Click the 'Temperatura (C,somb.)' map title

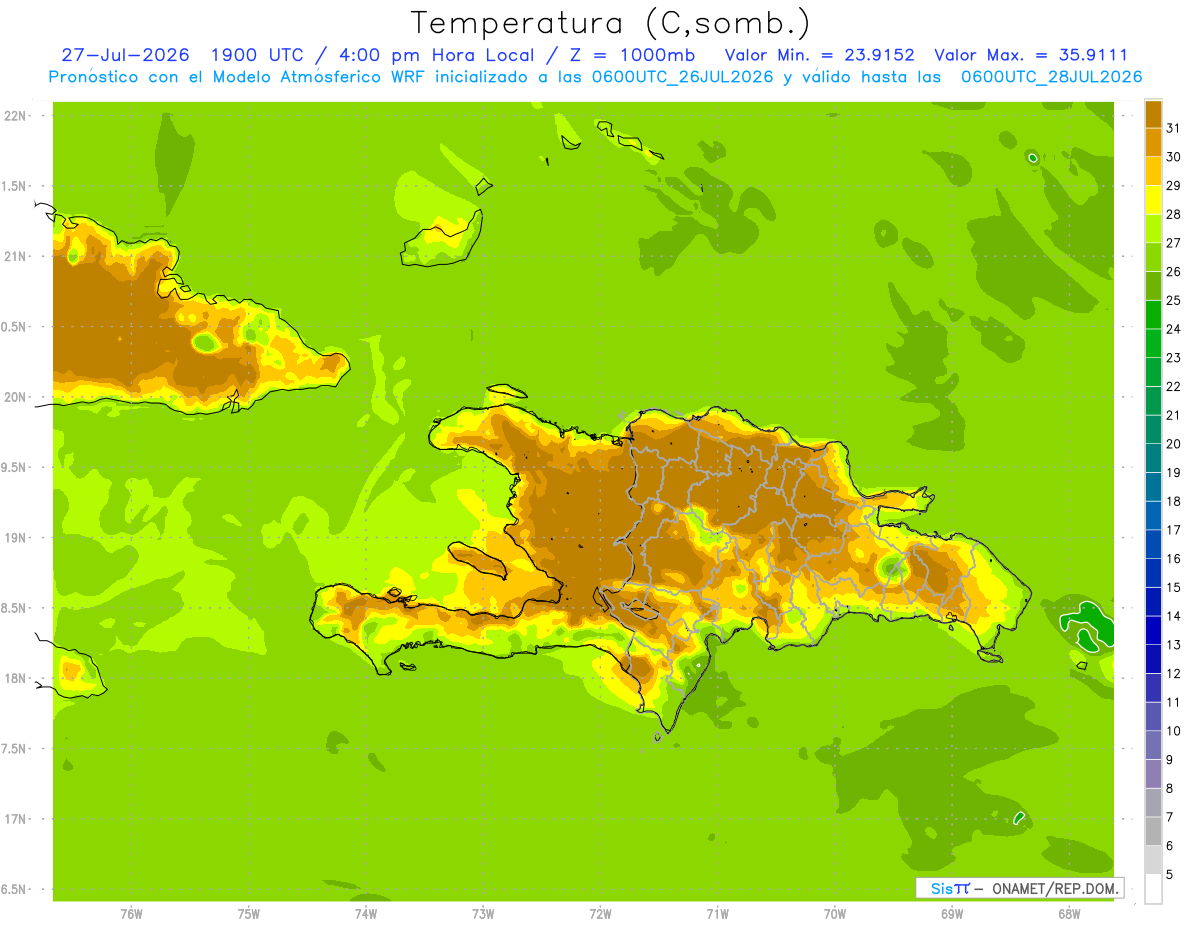point(610,23)
